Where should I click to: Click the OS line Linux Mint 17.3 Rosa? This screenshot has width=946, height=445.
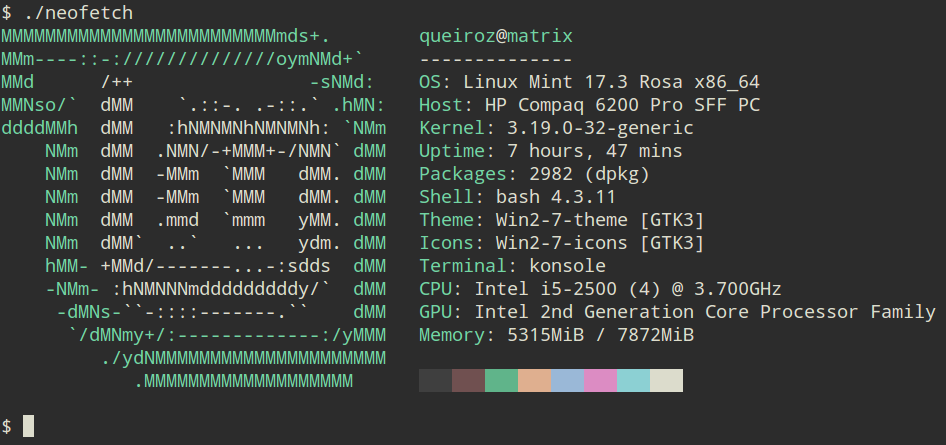pos(589,82)
